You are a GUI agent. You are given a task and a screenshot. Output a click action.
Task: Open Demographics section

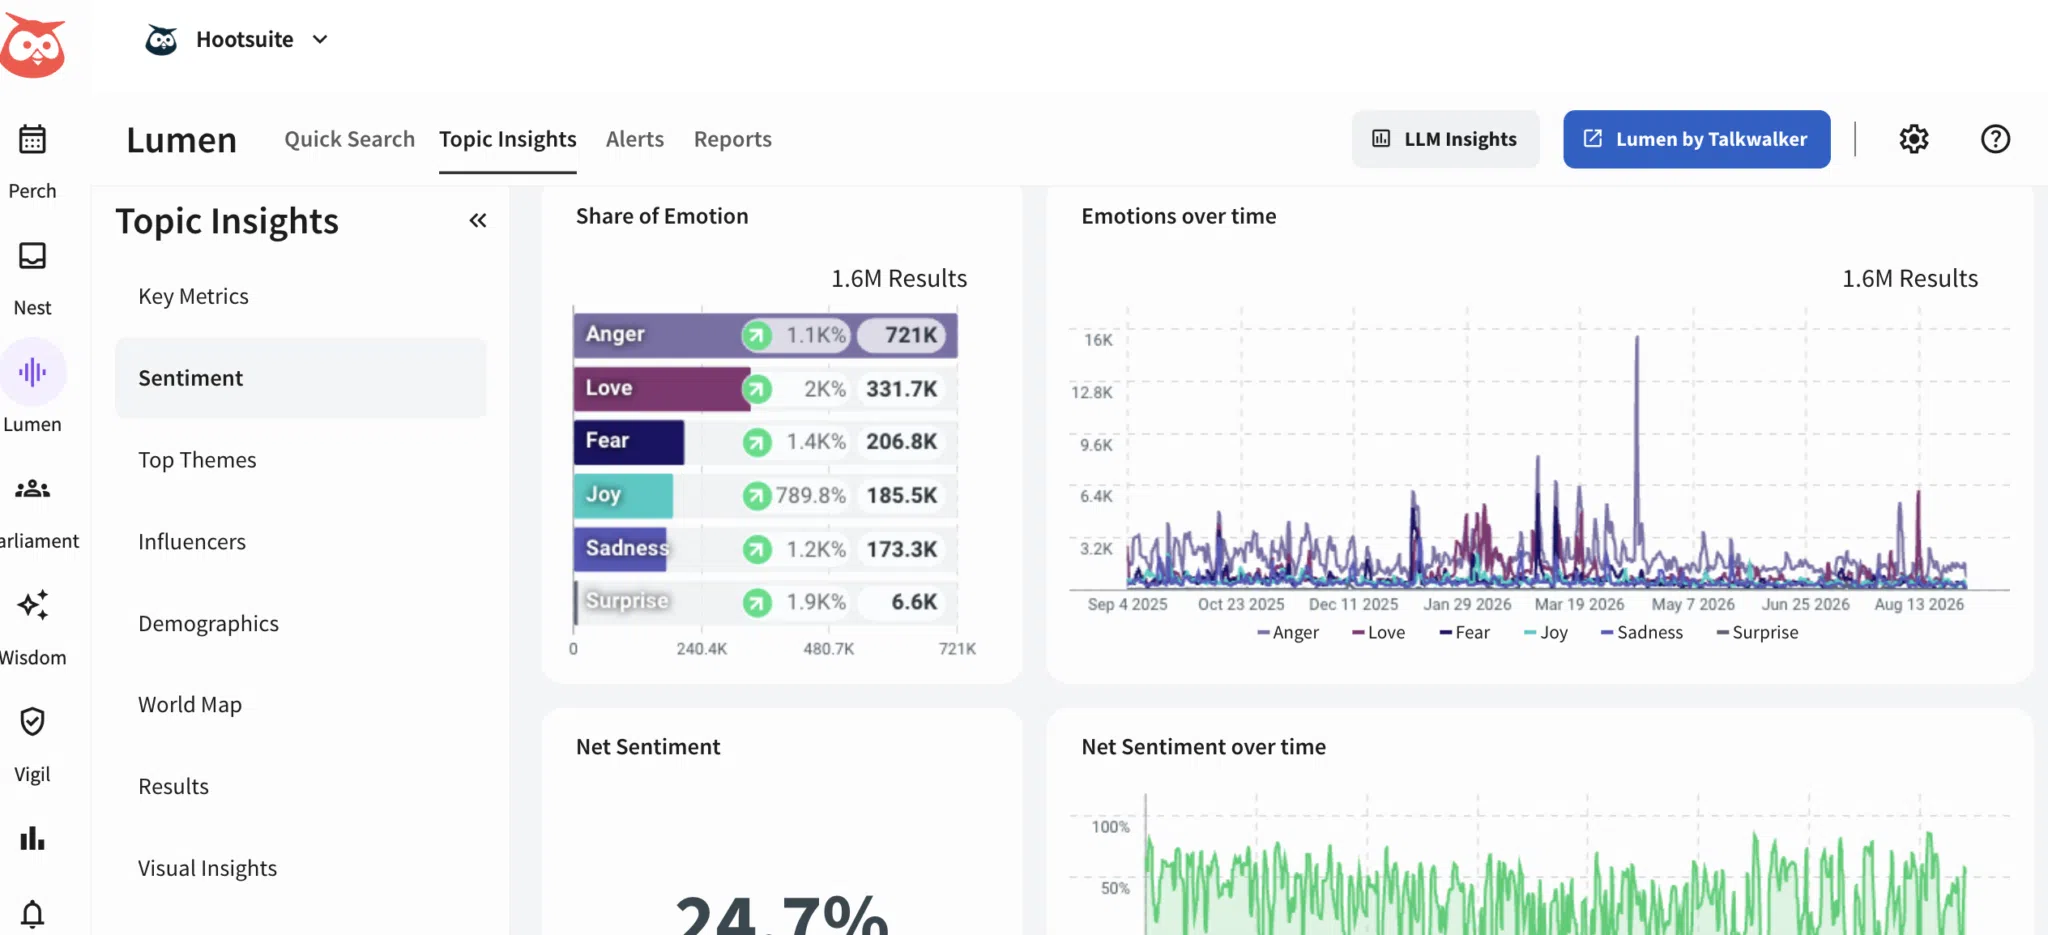coord(300,624)
